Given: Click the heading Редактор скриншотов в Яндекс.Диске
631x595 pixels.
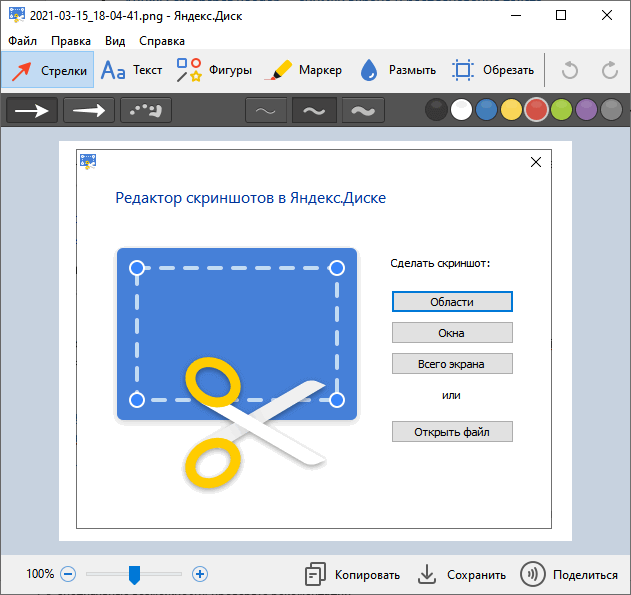Looking at the screenshot, I should pyautogui.click(x=251, y=198).
